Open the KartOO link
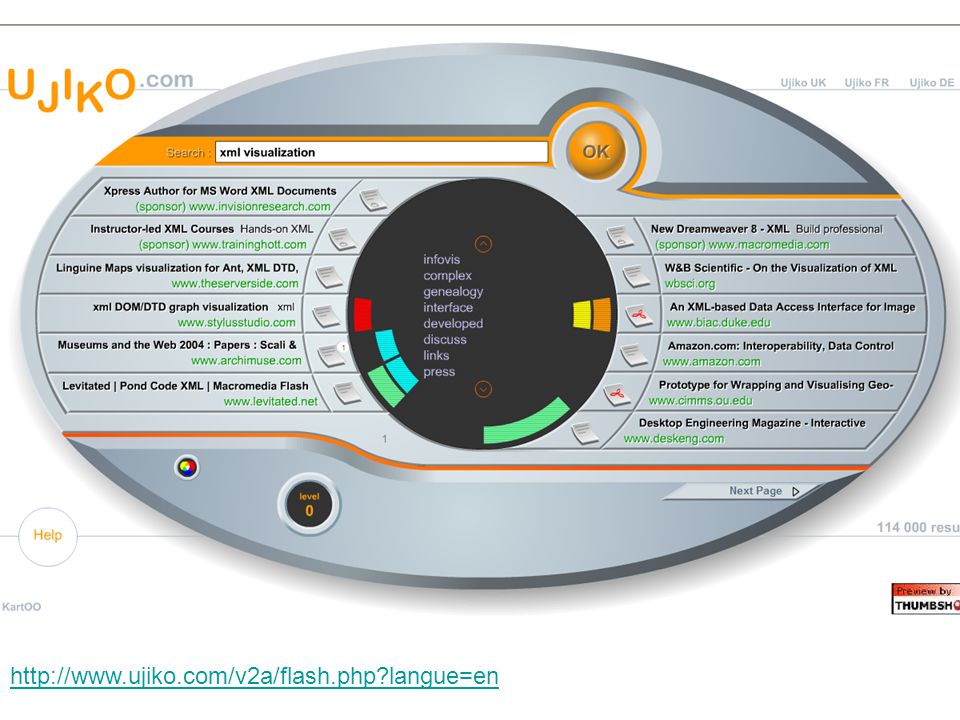The height and width of the screenshot is (720, 960). pos(21,607)
